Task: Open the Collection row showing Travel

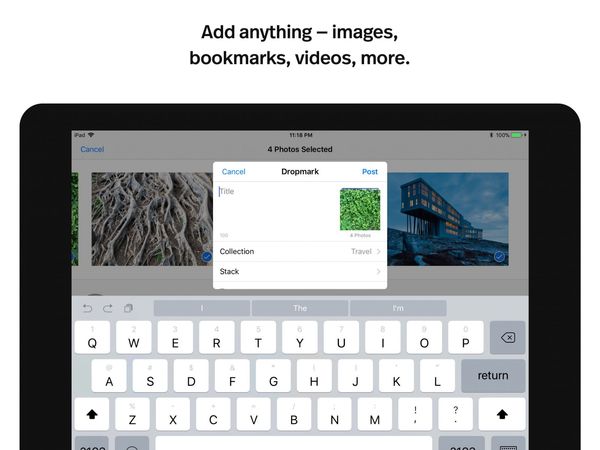Action: tap(300, 251)
